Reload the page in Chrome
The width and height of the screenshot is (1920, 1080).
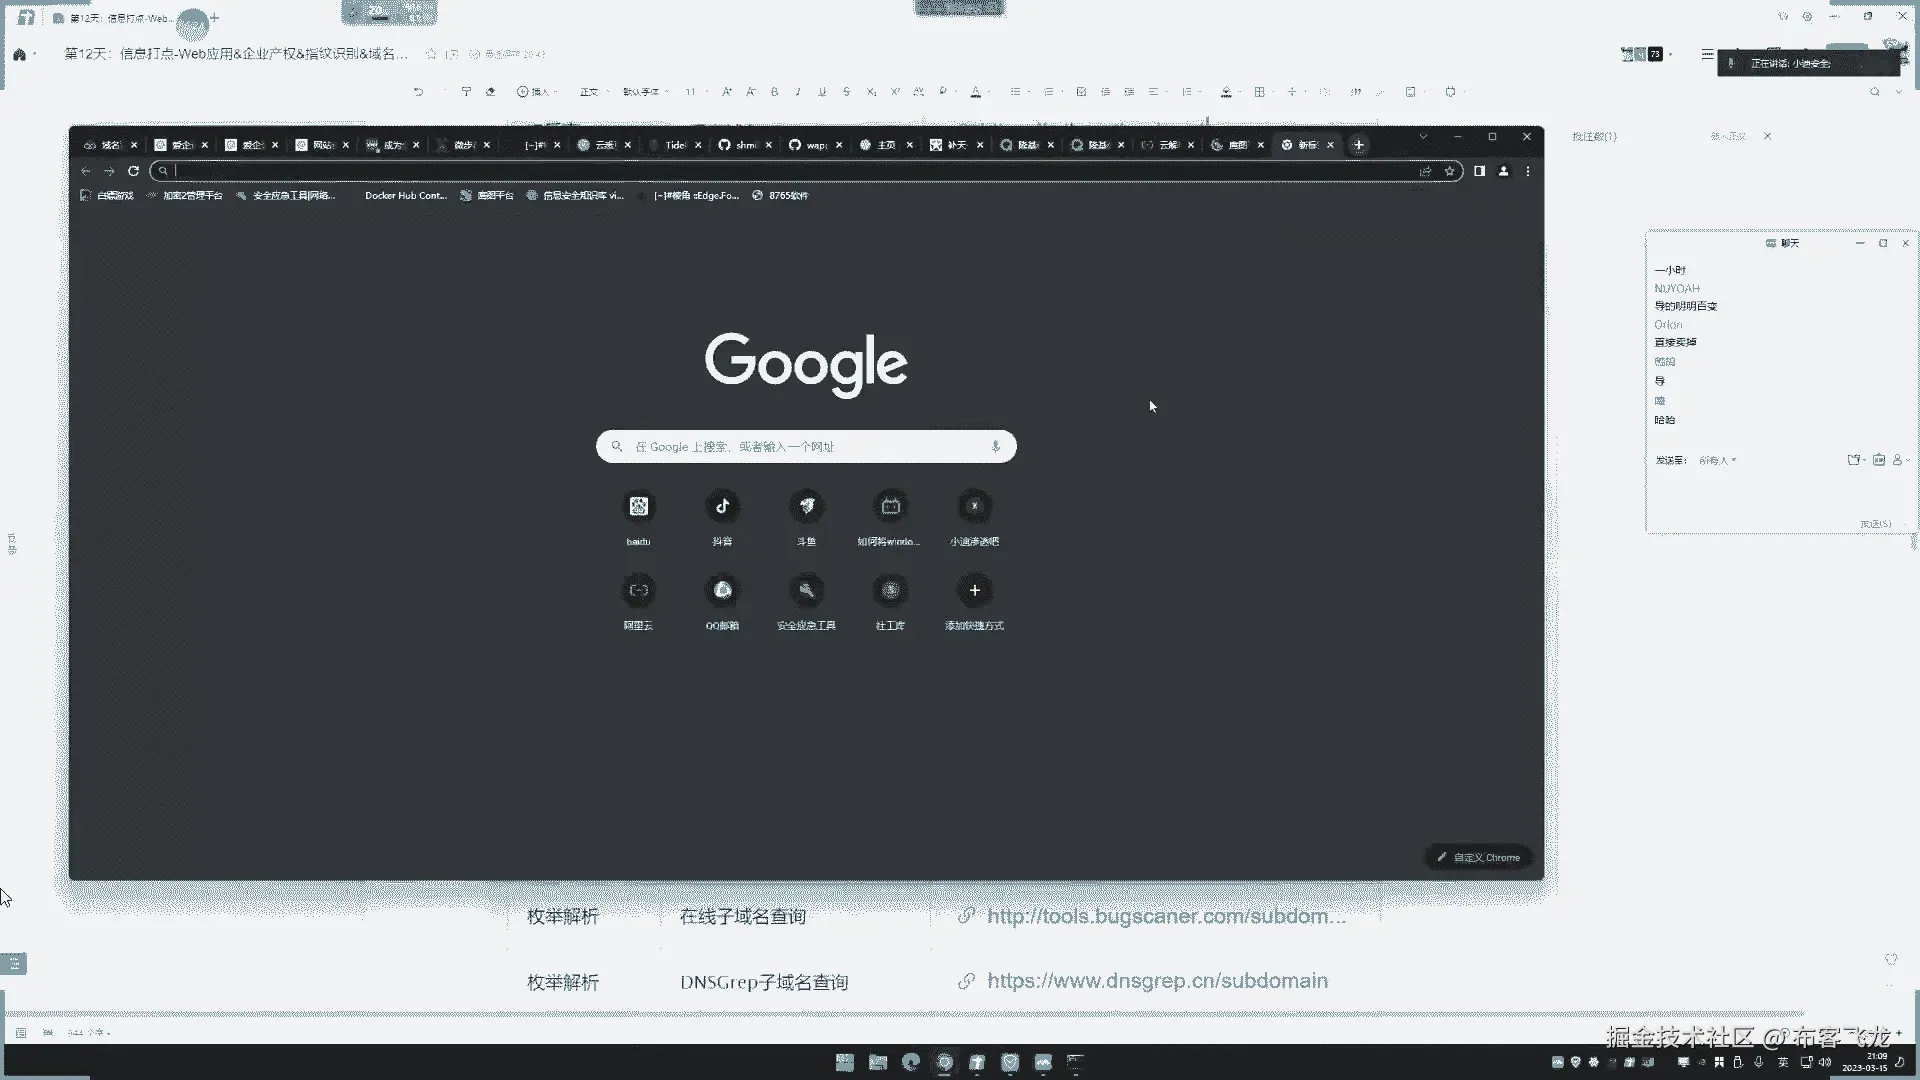[x=133, y=171]
